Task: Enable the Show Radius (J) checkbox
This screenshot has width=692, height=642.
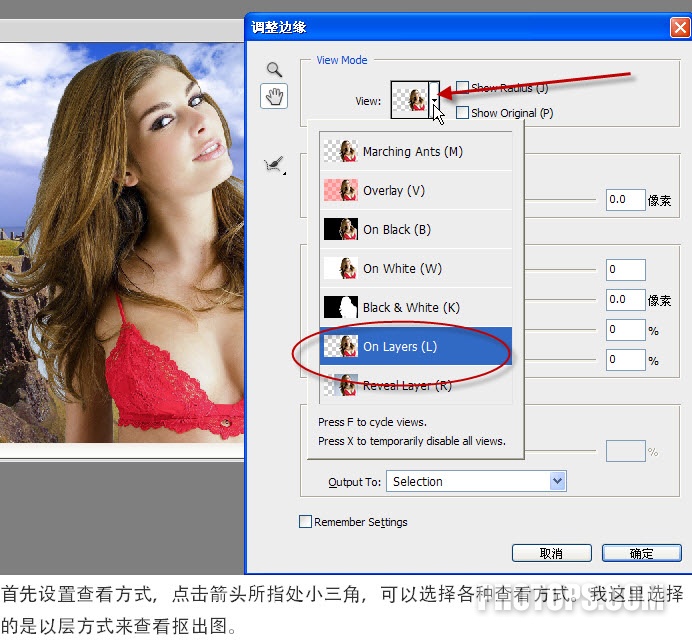Action: (x=462, y=87)
